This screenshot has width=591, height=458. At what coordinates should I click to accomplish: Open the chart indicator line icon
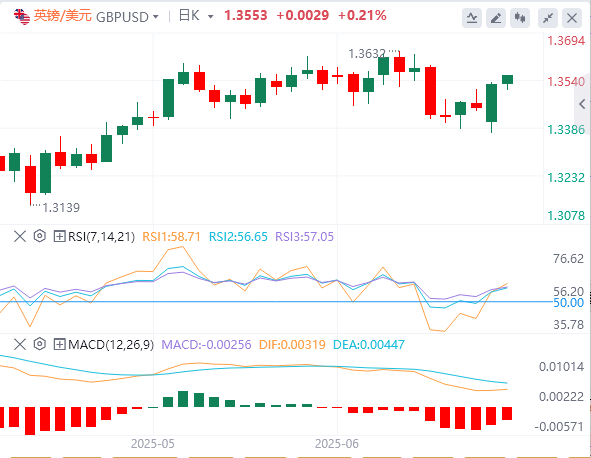pyautogui.click(x=472, y=18)
